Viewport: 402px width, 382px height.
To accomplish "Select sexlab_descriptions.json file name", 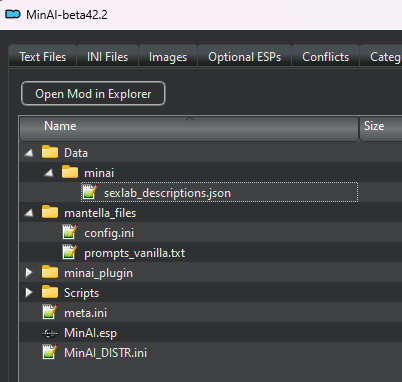I will (167, 193).
